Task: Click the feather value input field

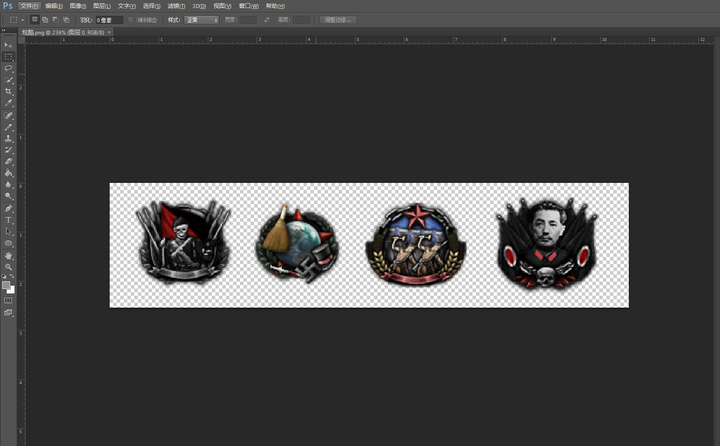Action: pyautogui.click(x=109, y=20)
